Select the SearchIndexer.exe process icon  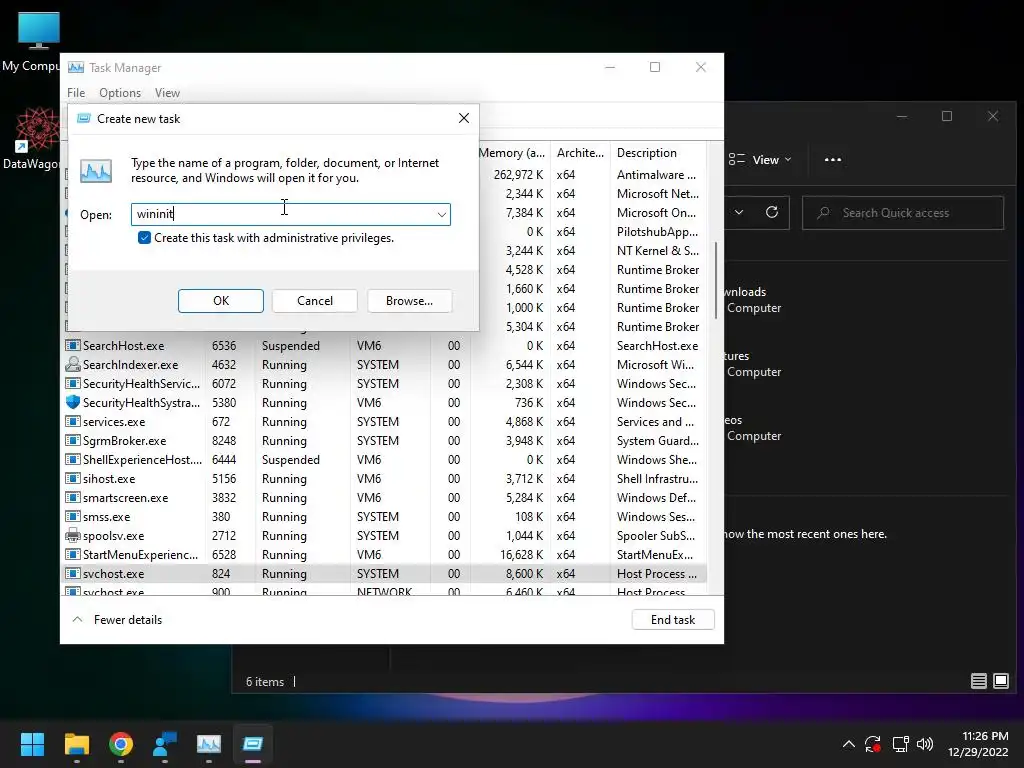72,364
